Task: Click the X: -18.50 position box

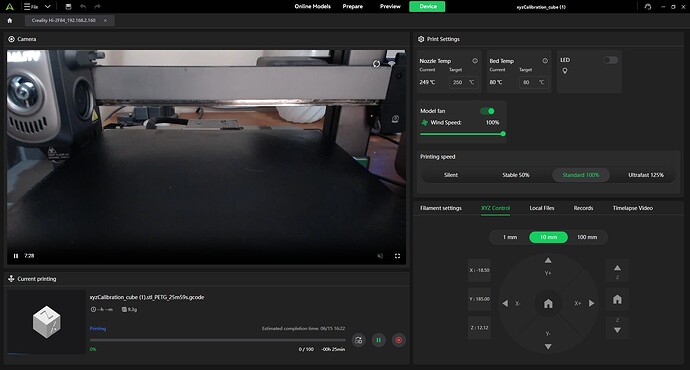Action: pos(479,270)
